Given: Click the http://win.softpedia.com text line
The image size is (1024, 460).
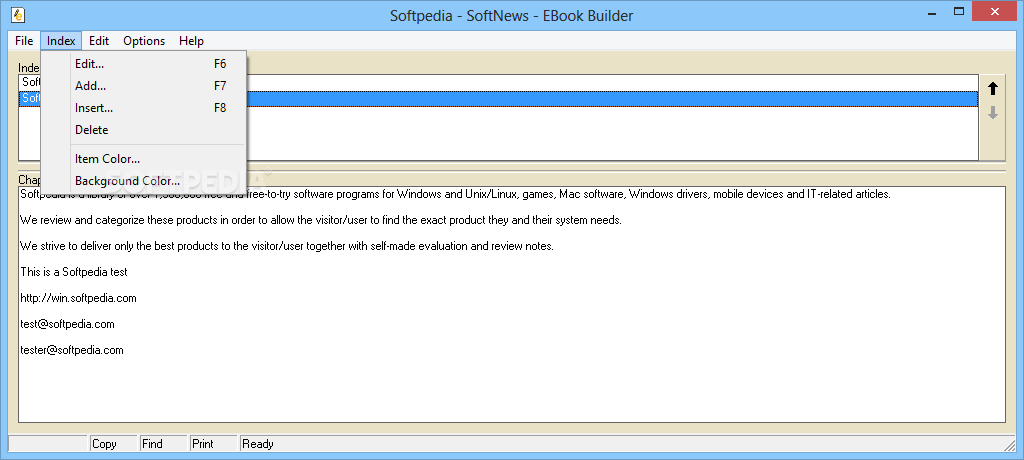Looking at the screenshot, I should [x=78, y=298].
